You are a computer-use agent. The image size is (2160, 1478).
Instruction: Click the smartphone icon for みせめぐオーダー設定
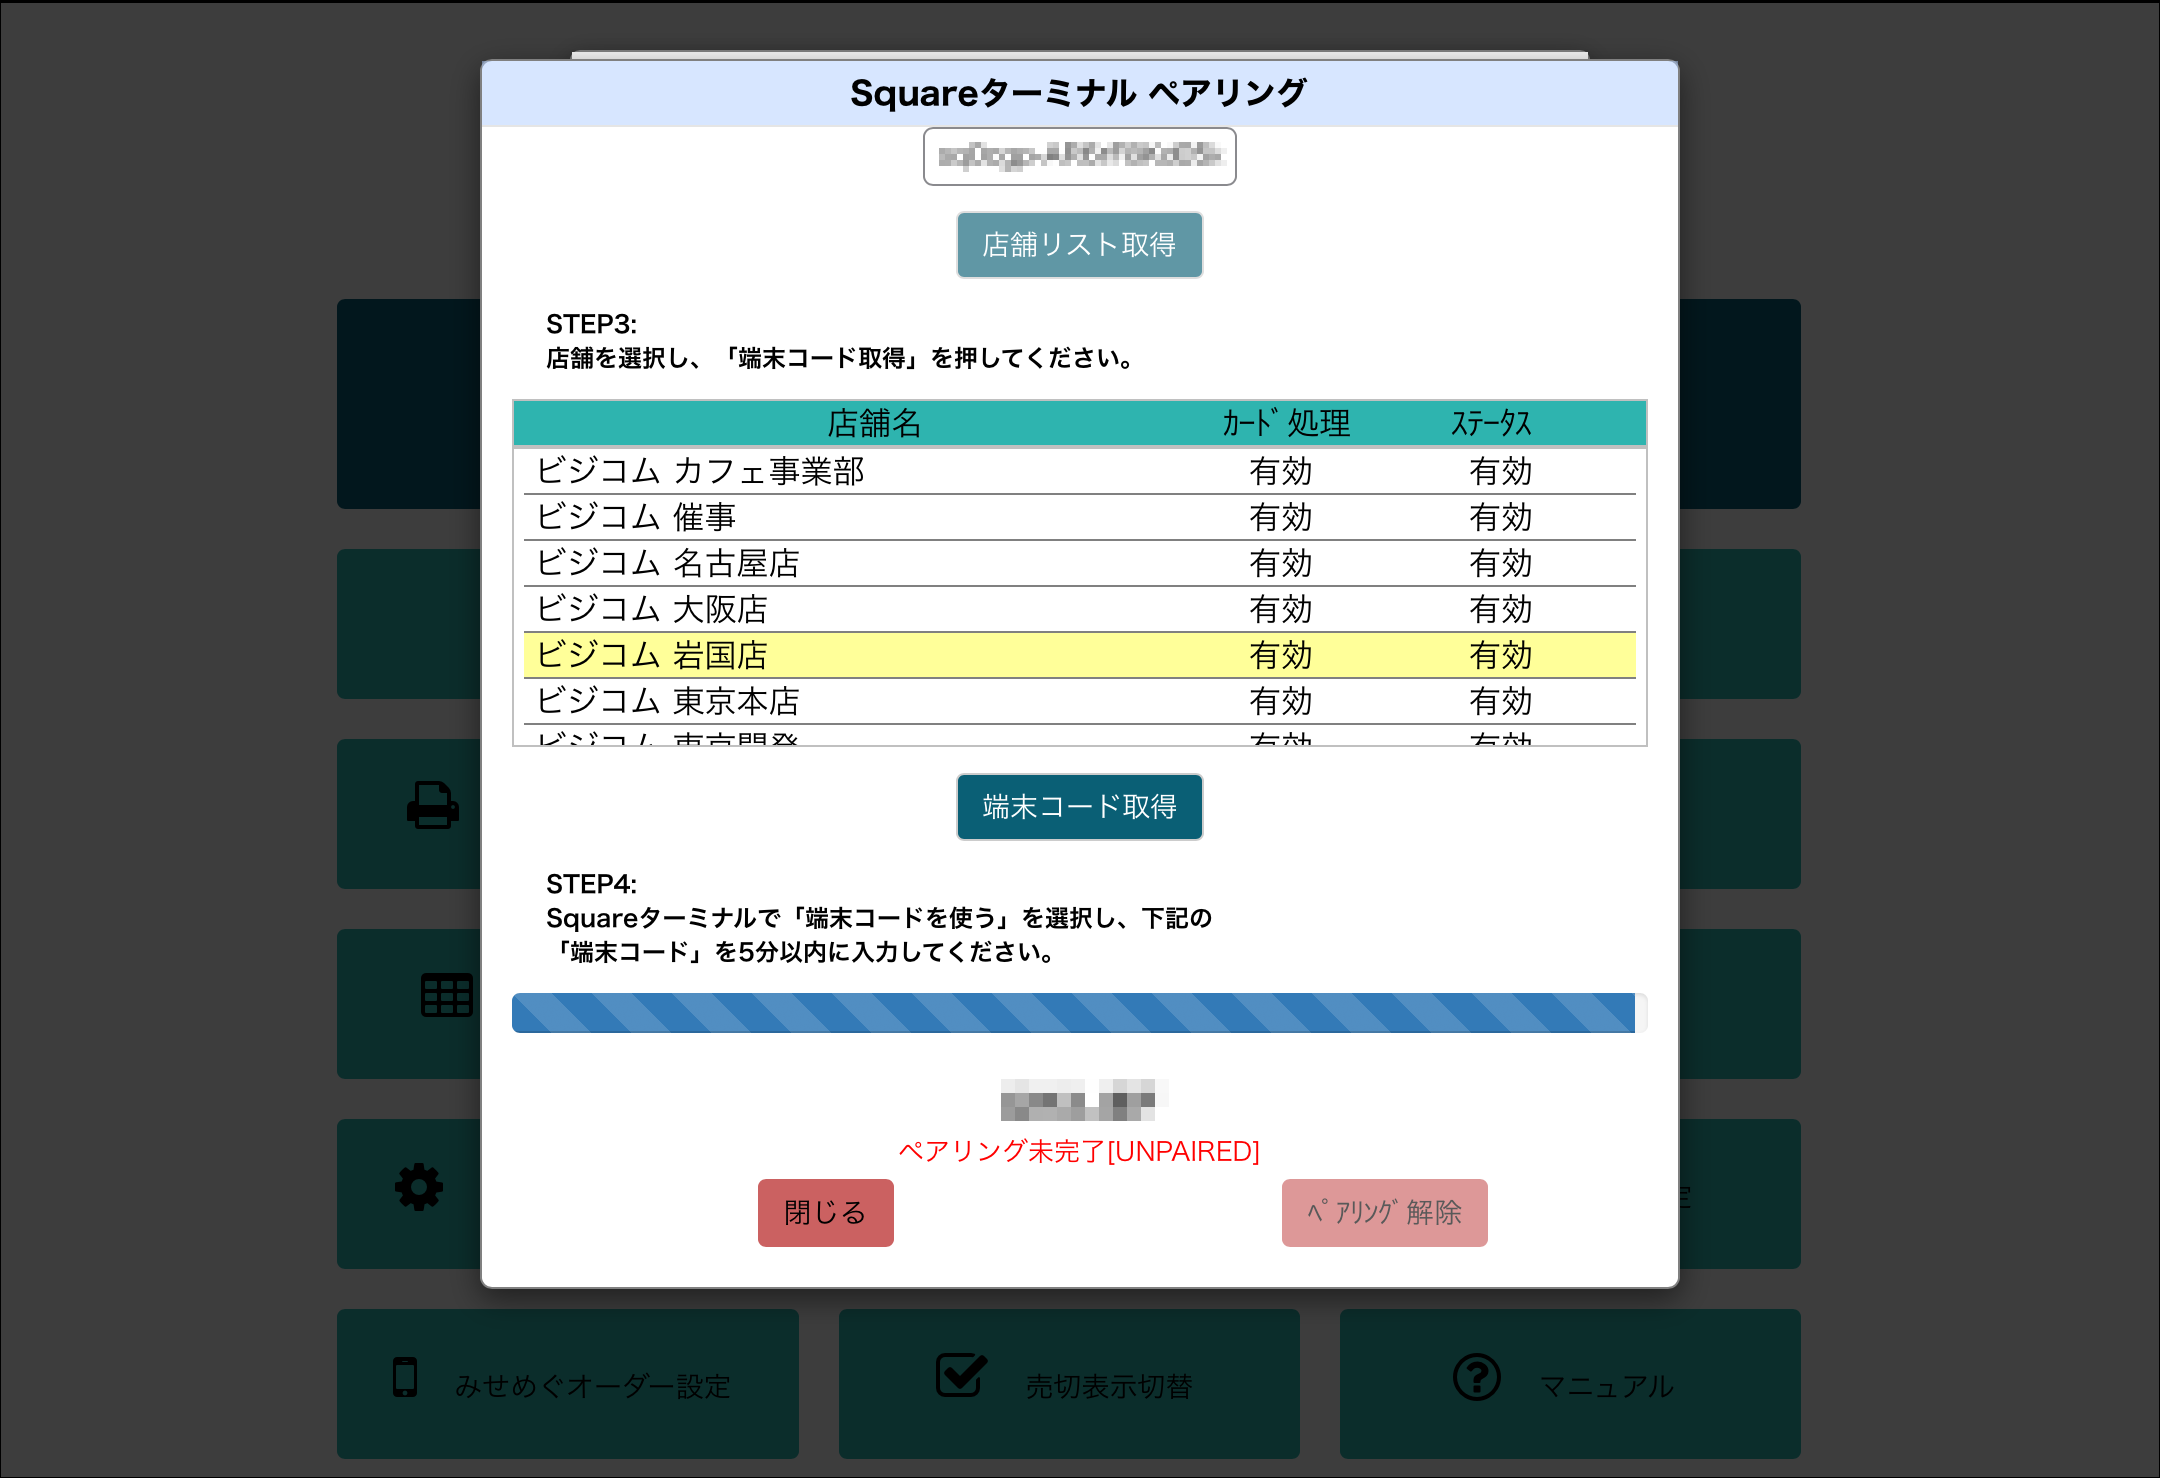pyautogui.click(x=405, y=1377)
